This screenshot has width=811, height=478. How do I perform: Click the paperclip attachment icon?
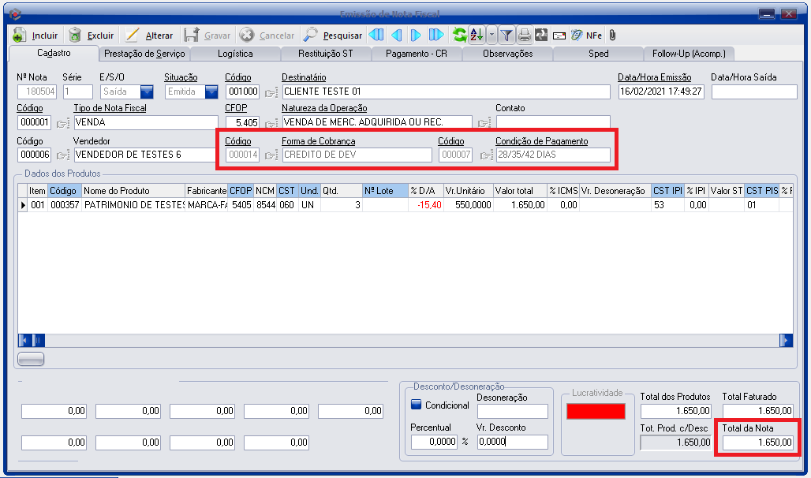pos(611,35)
